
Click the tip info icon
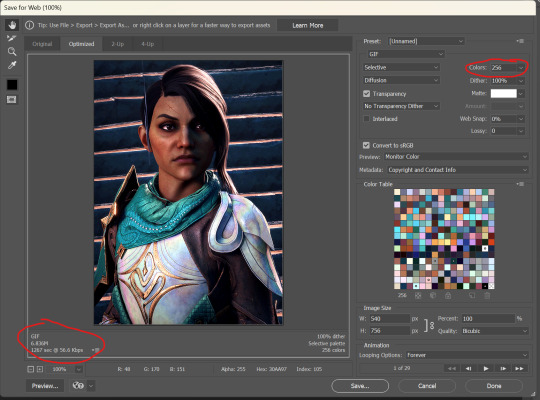(30, 25)
